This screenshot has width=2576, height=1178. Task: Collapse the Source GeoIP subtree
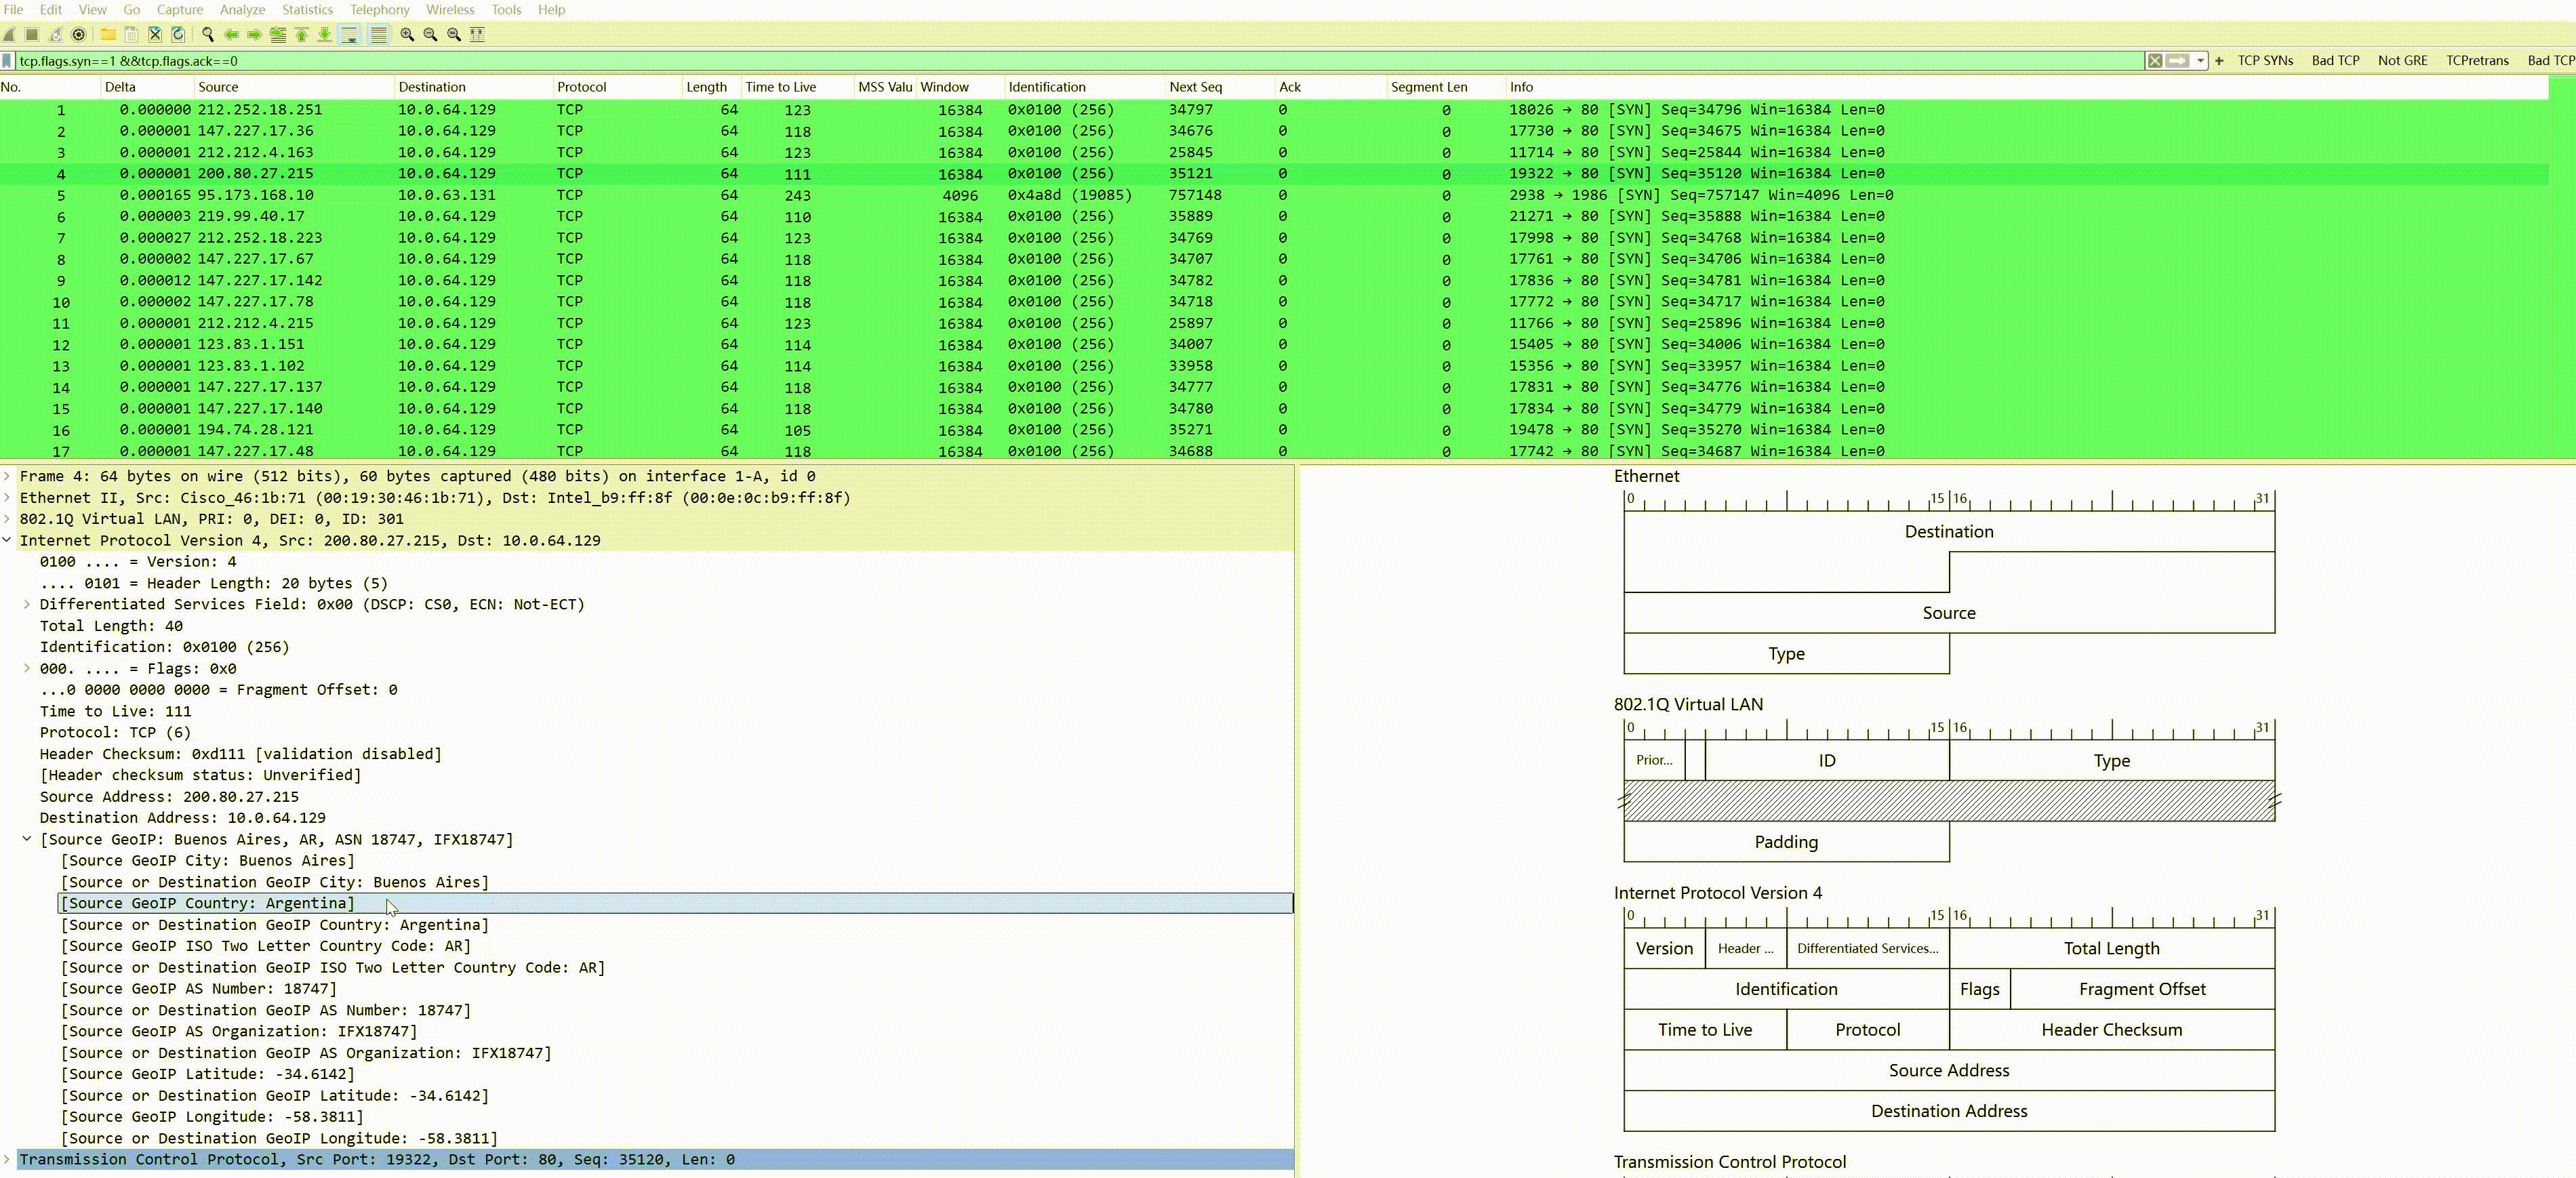[27, 839]
